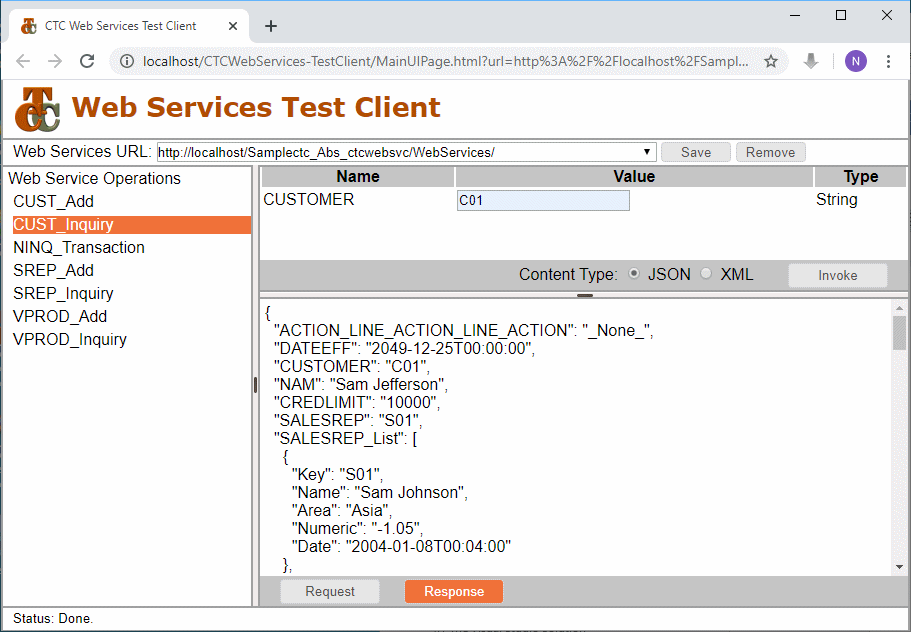This screenshot has height=632, width=911.
Task: Open the profile avatar N
Action: pyautogui.click(x=855, y=61)
